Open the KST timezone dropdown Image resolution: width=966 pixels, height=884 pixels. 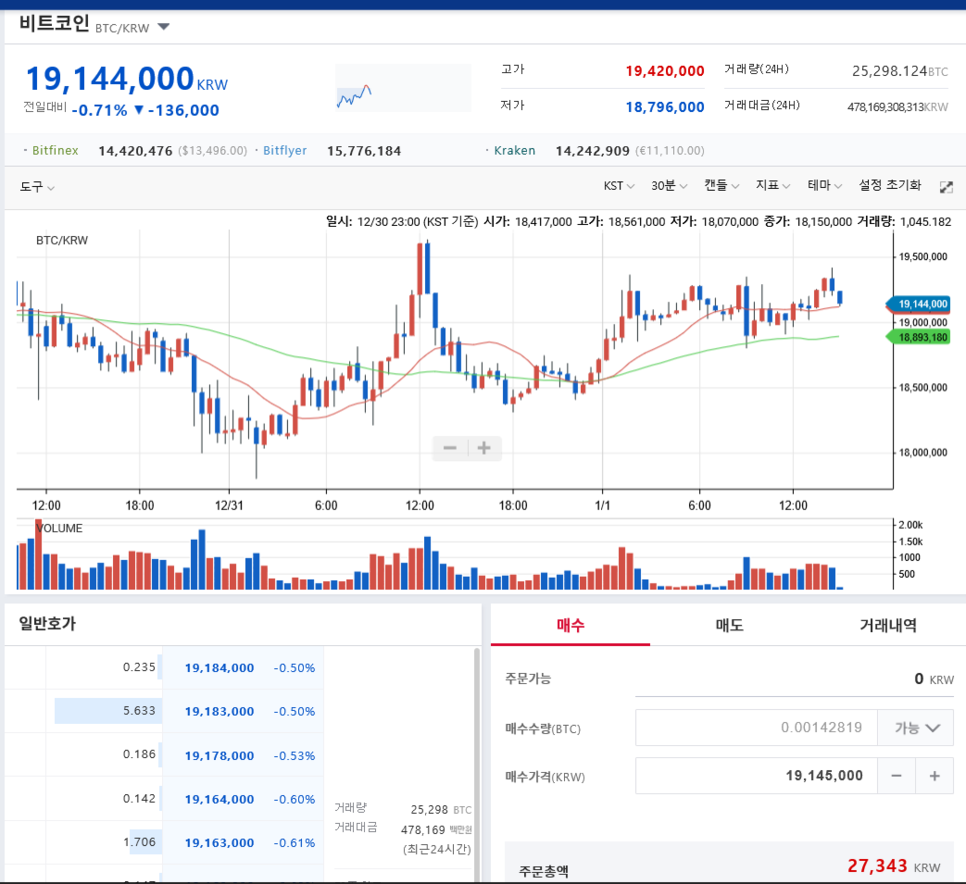pos(619,185)
